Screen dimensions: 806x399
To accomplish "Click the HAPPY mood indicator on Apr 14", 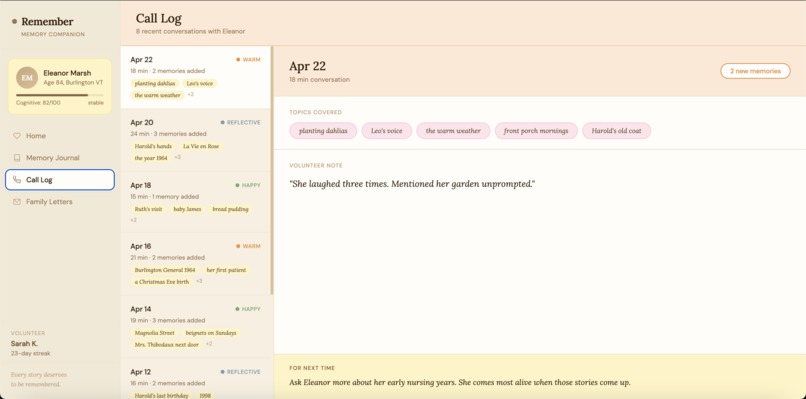I will [x=248, y=309].
